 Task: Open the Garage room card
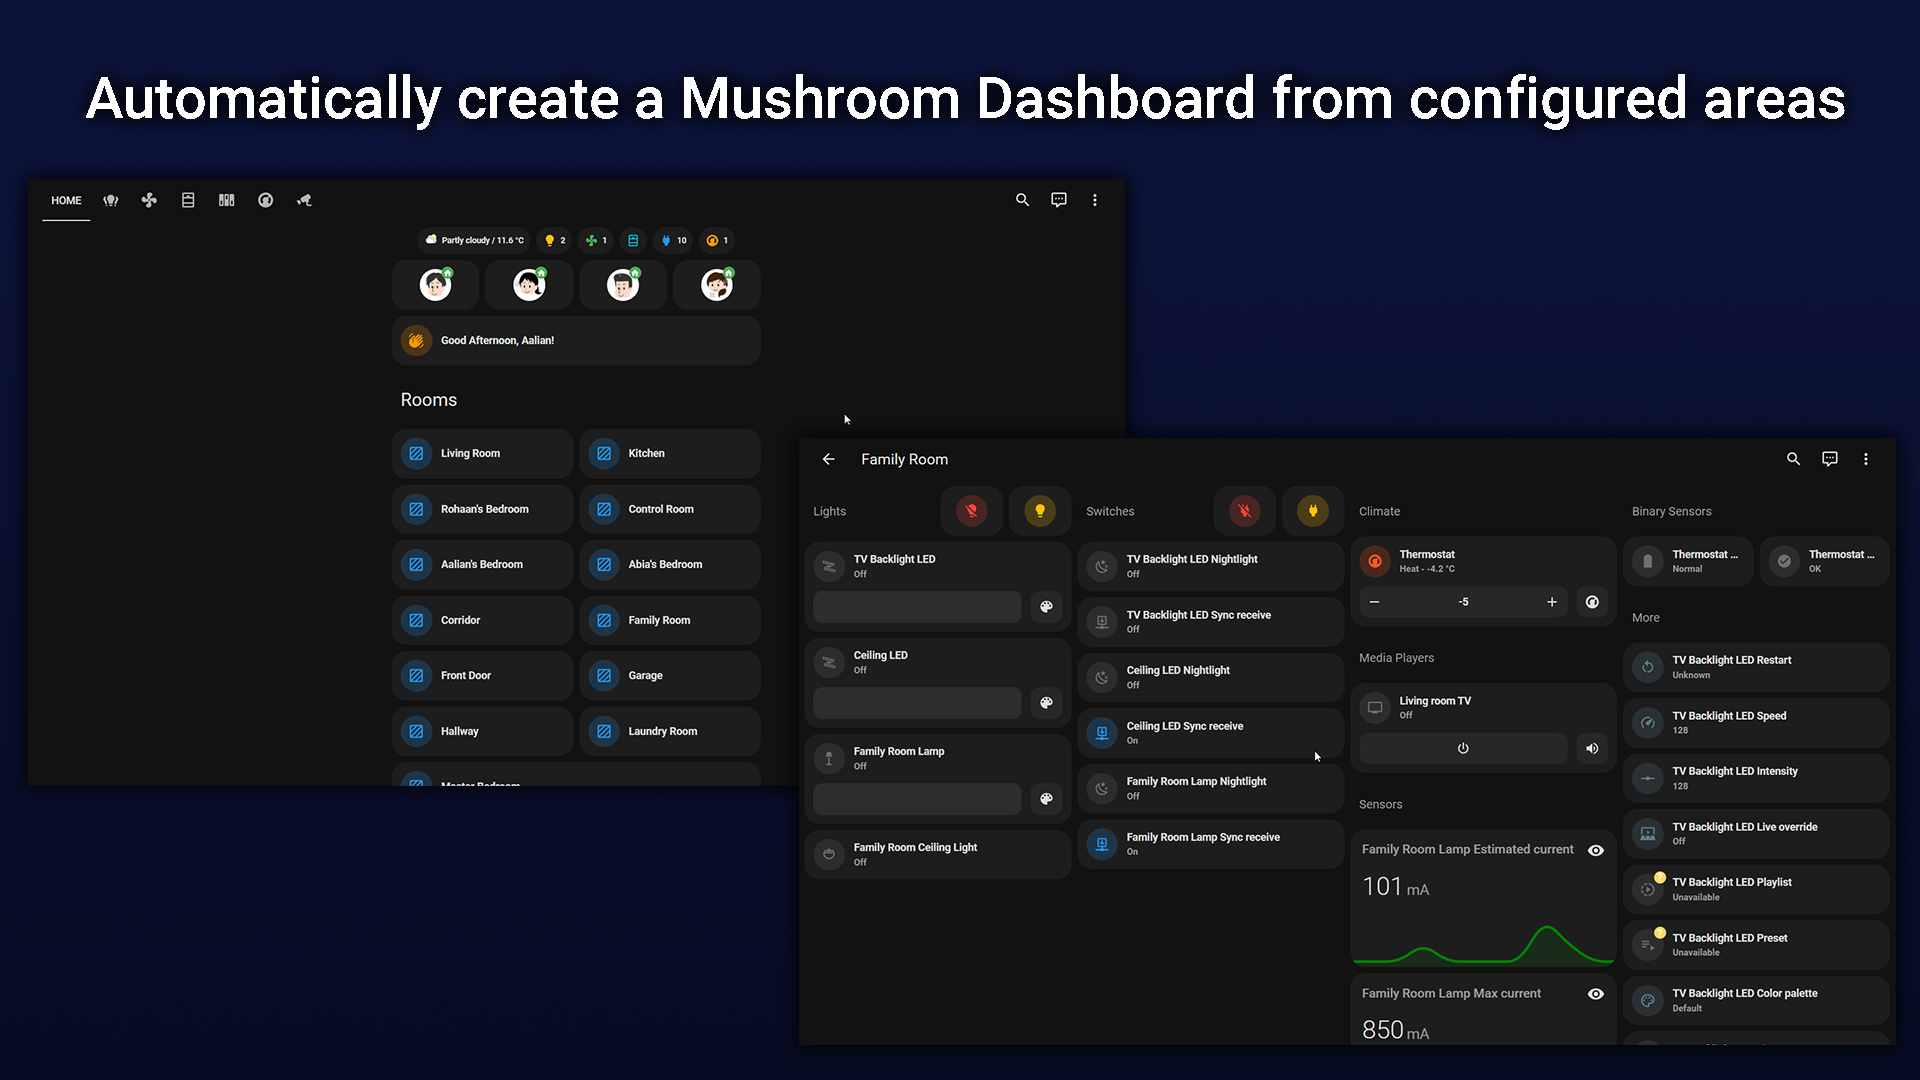(669, 676)
